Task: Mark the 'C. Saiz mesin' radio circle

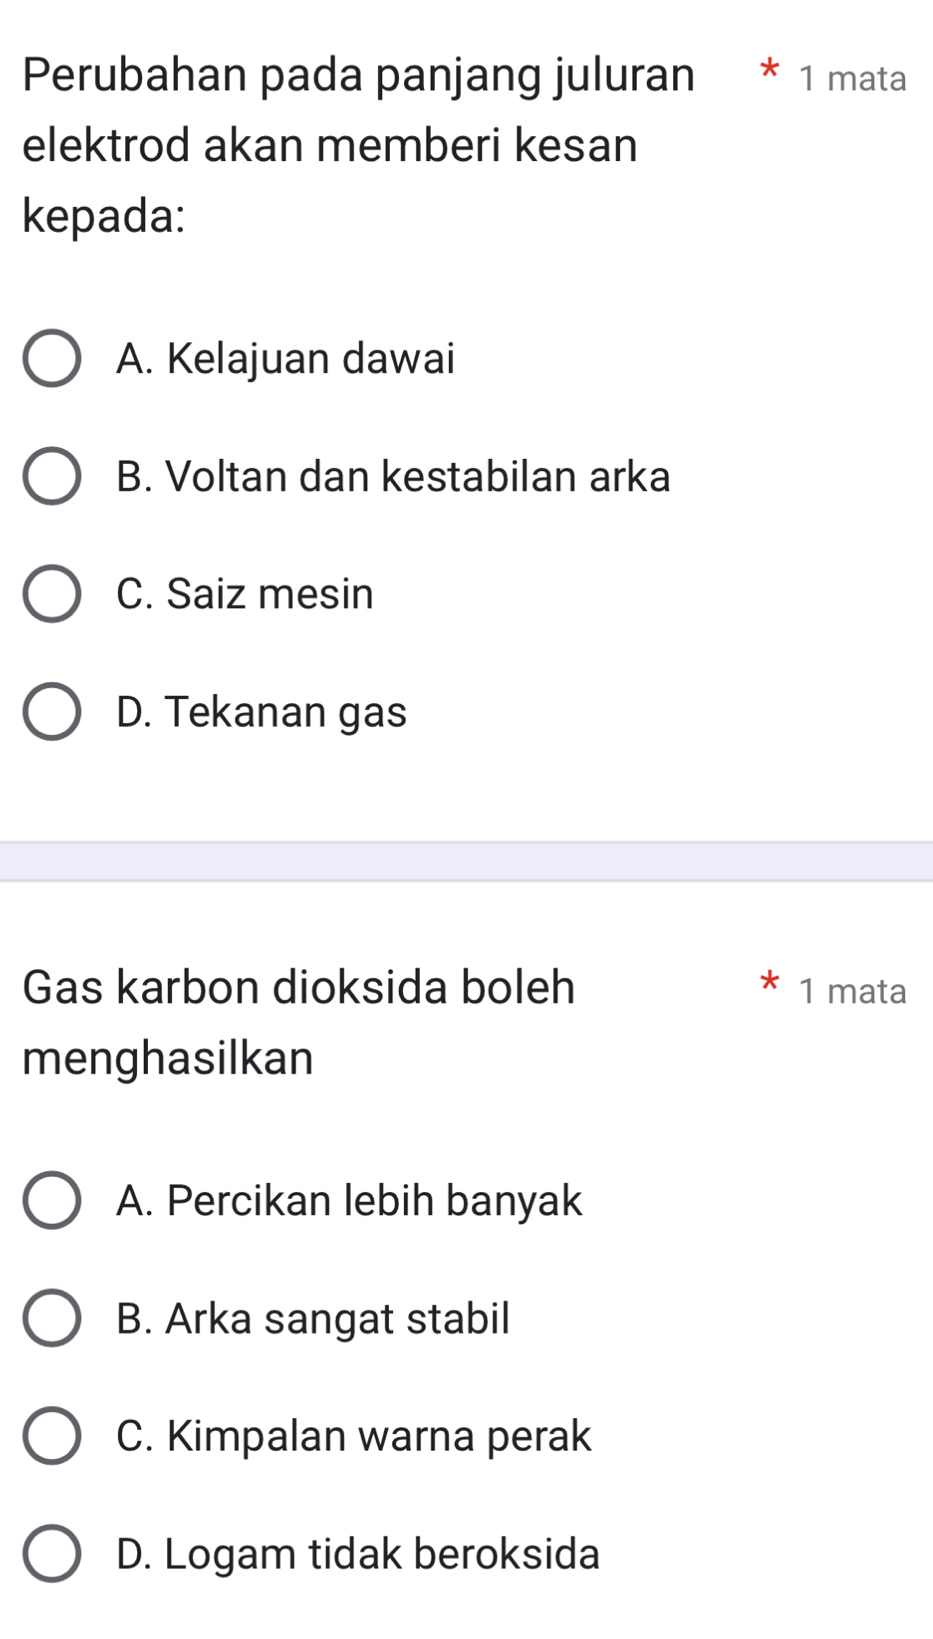Action: pyautogui.click(x=52, y=594)
